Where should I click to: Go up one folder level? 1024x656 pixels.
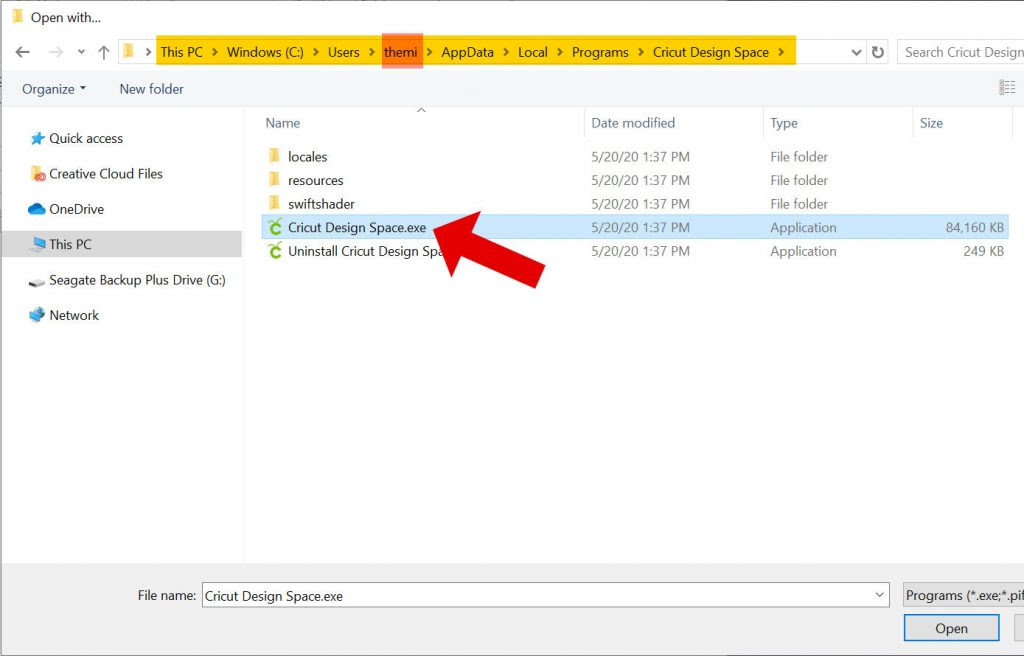tap(103, 52)
